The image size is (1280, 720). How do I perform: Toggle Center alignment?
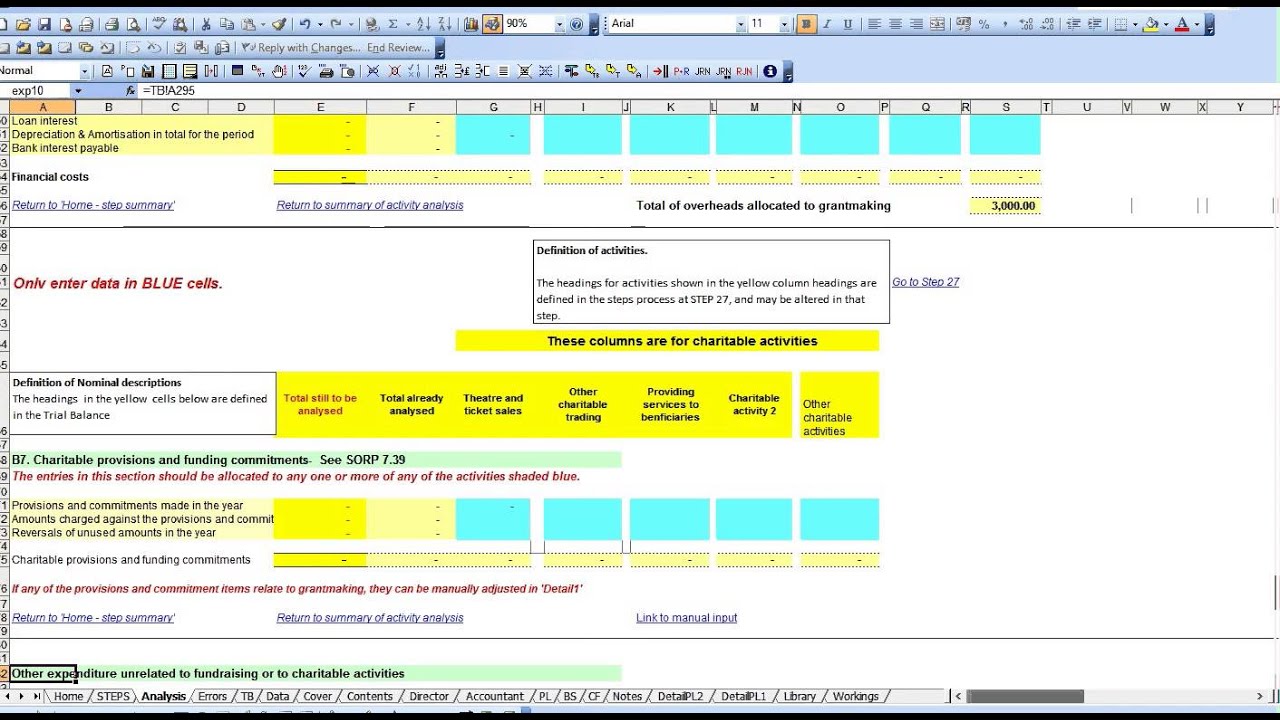(x=895, y=24)
